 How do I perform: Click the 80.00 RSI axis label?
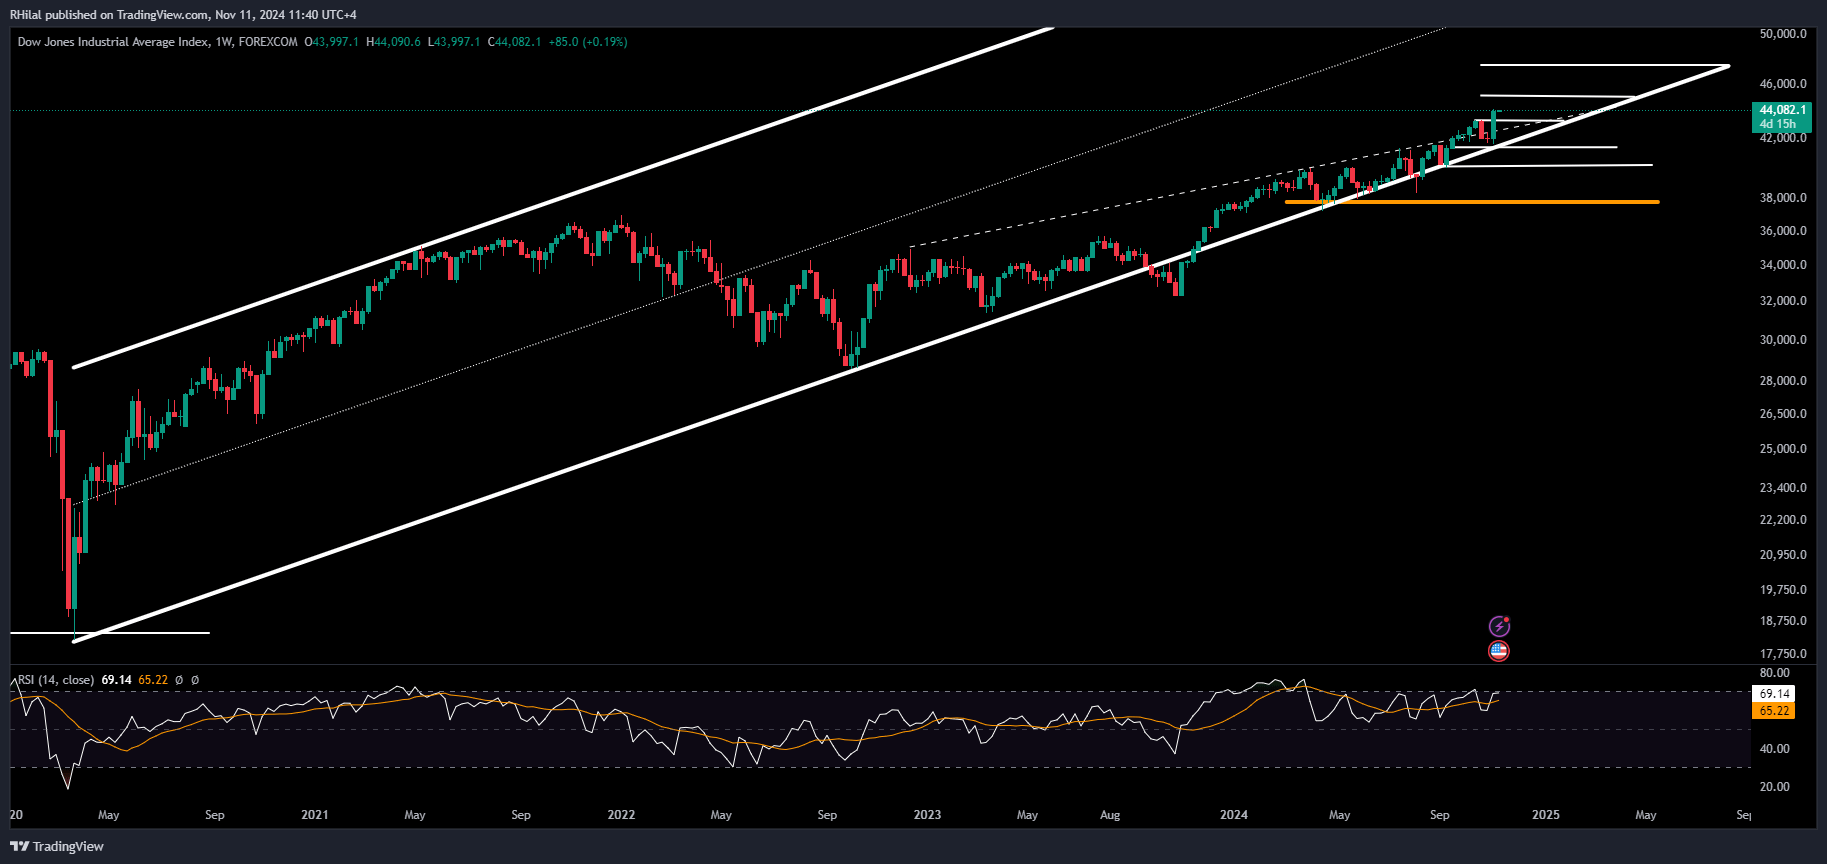click(1775, 674)
